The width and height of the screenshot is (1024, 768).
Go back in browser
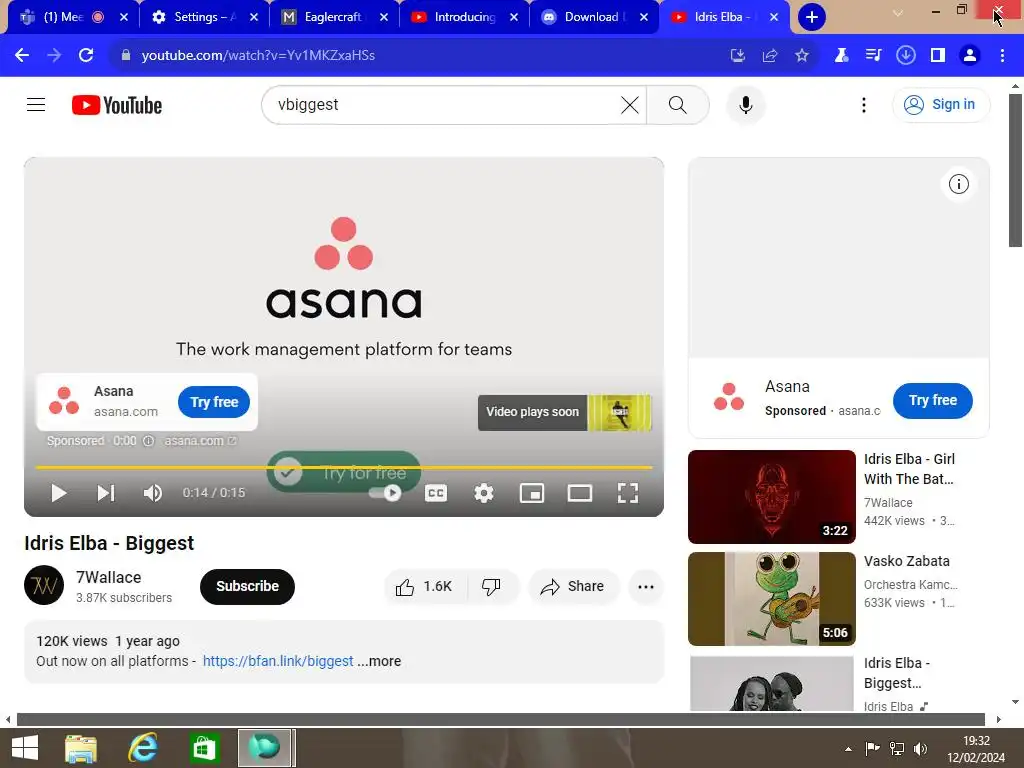point(22,55)
